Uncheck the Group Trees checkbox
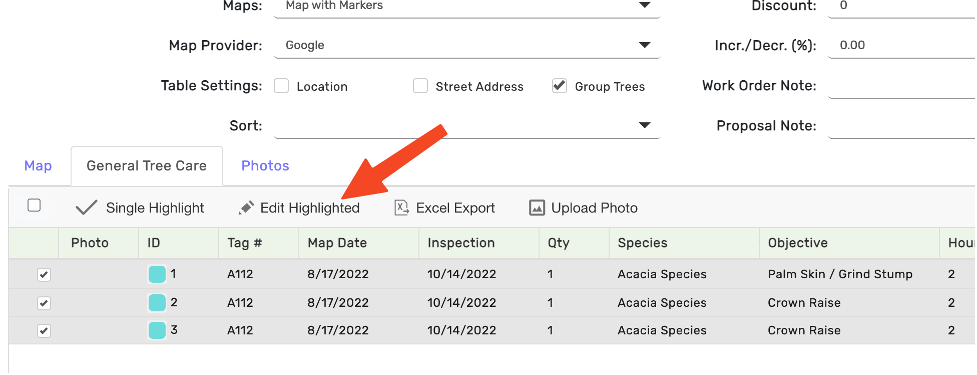Screen dimensions: 977x375 click(560, 86)
